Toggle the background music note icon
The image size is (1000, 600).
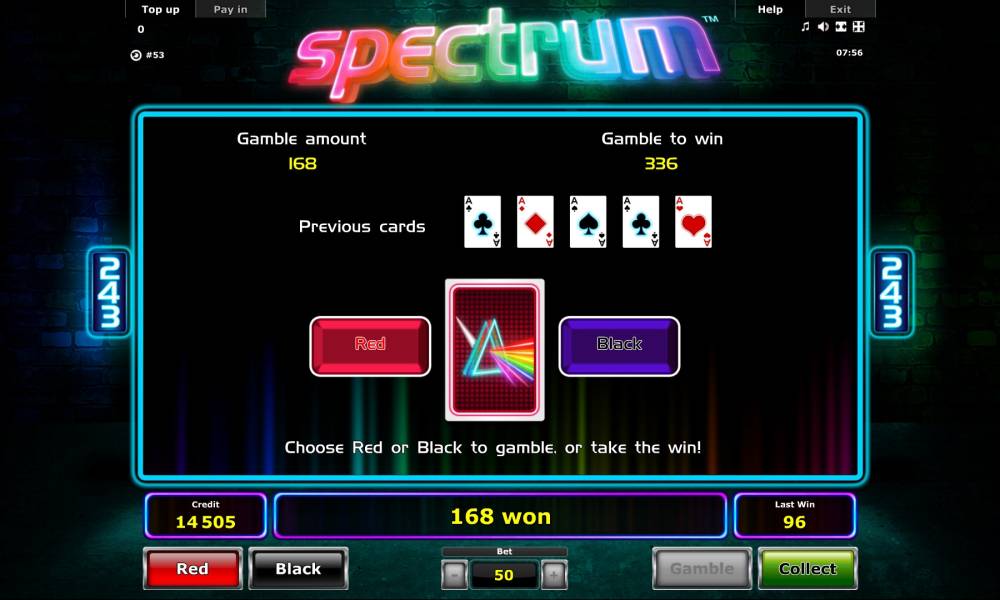click(x=805, y=26)
